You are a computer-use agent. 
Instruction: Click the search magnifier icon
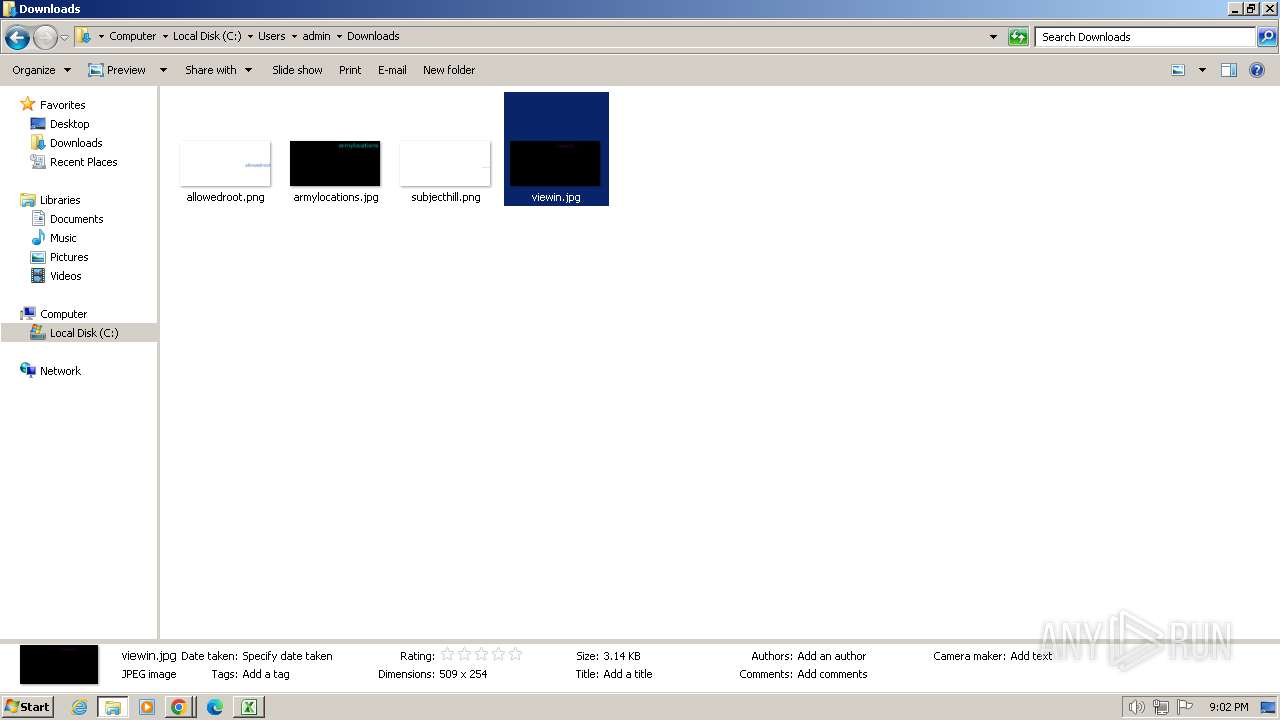[x=1267, y=37]
